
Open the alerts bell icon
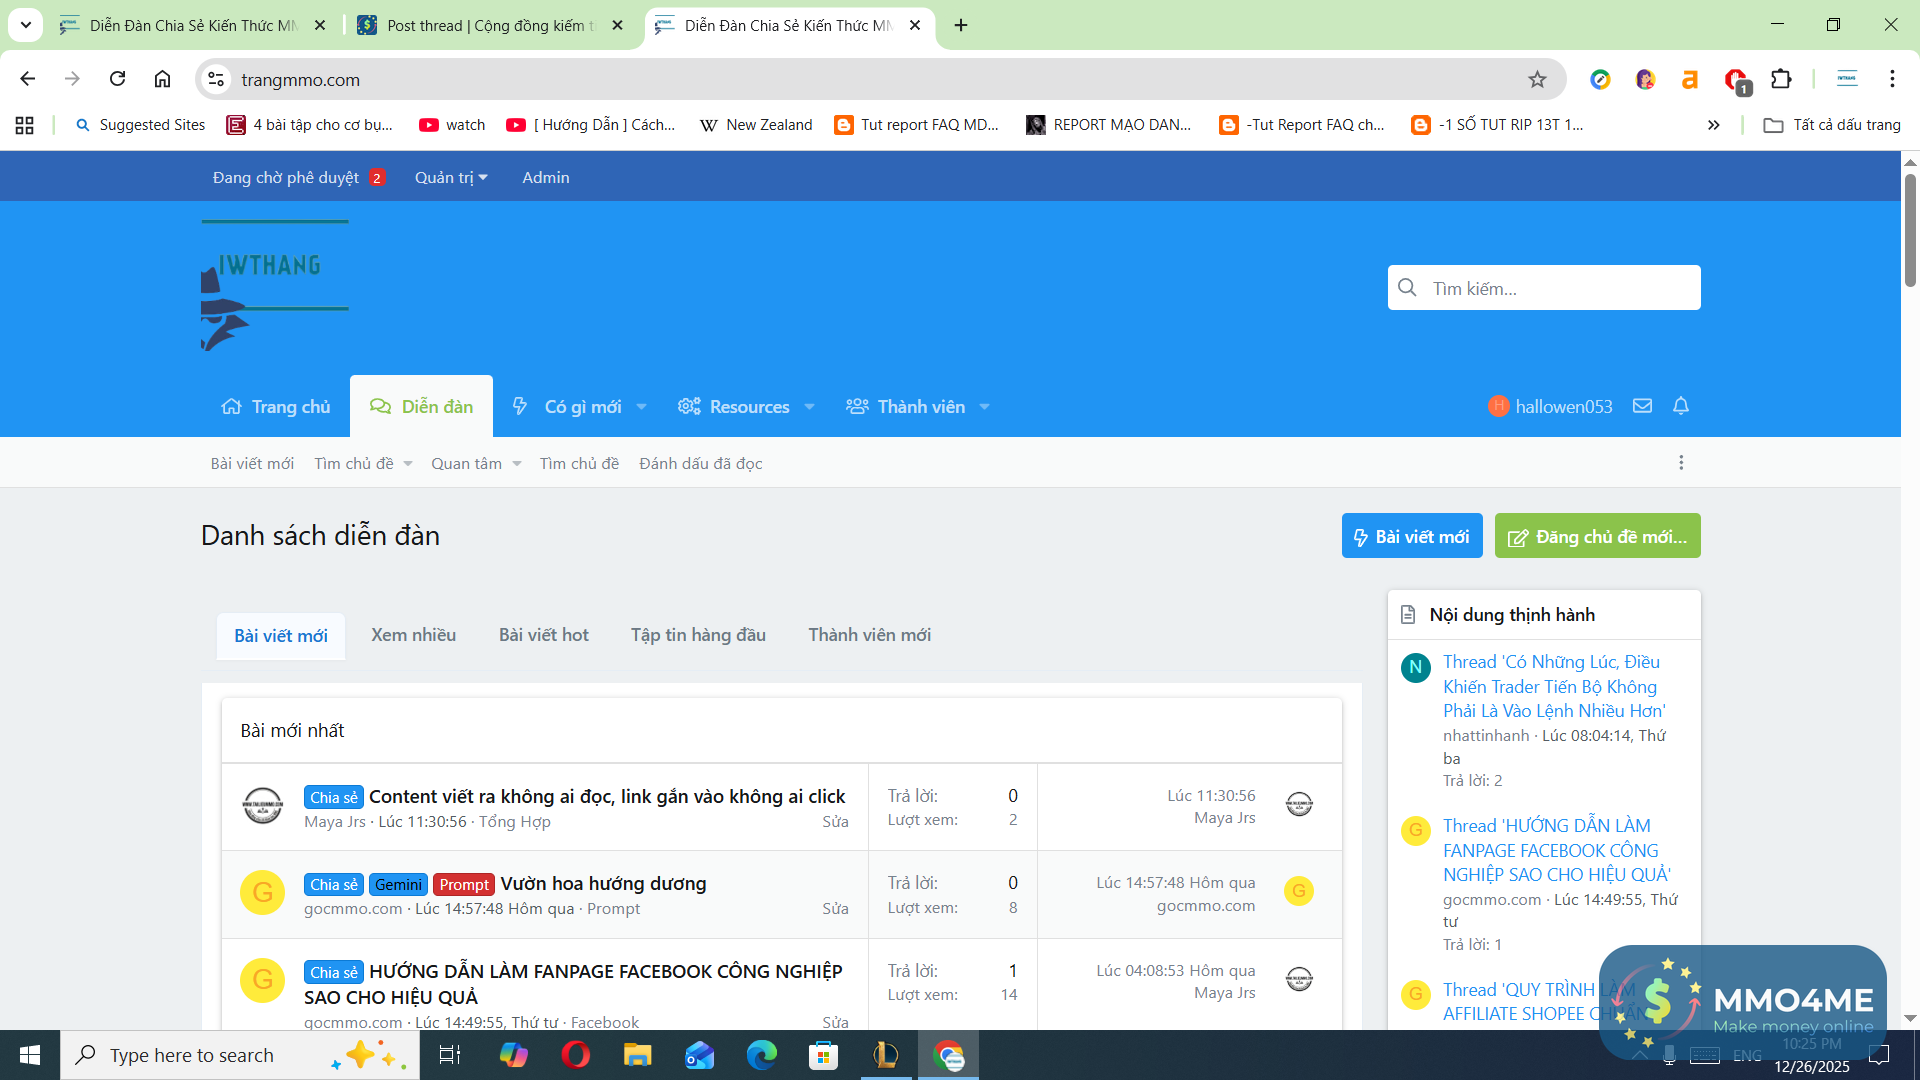(1681, 406)
